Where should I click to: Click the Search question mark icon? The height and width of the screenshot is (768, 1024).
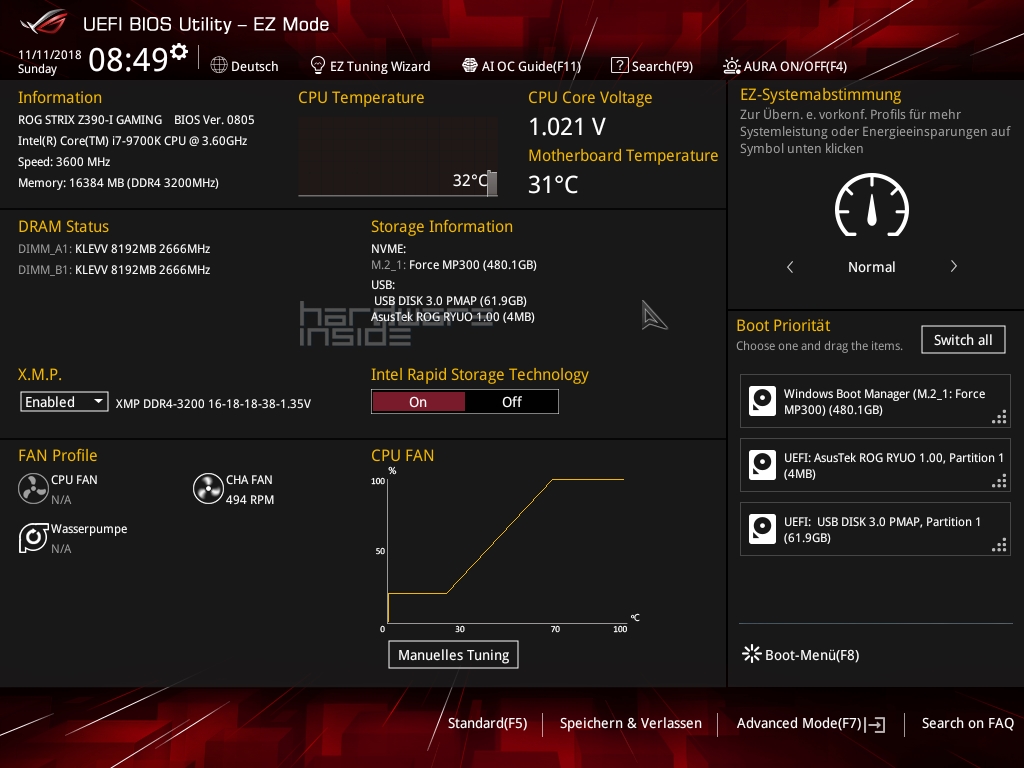coord(619,65)
